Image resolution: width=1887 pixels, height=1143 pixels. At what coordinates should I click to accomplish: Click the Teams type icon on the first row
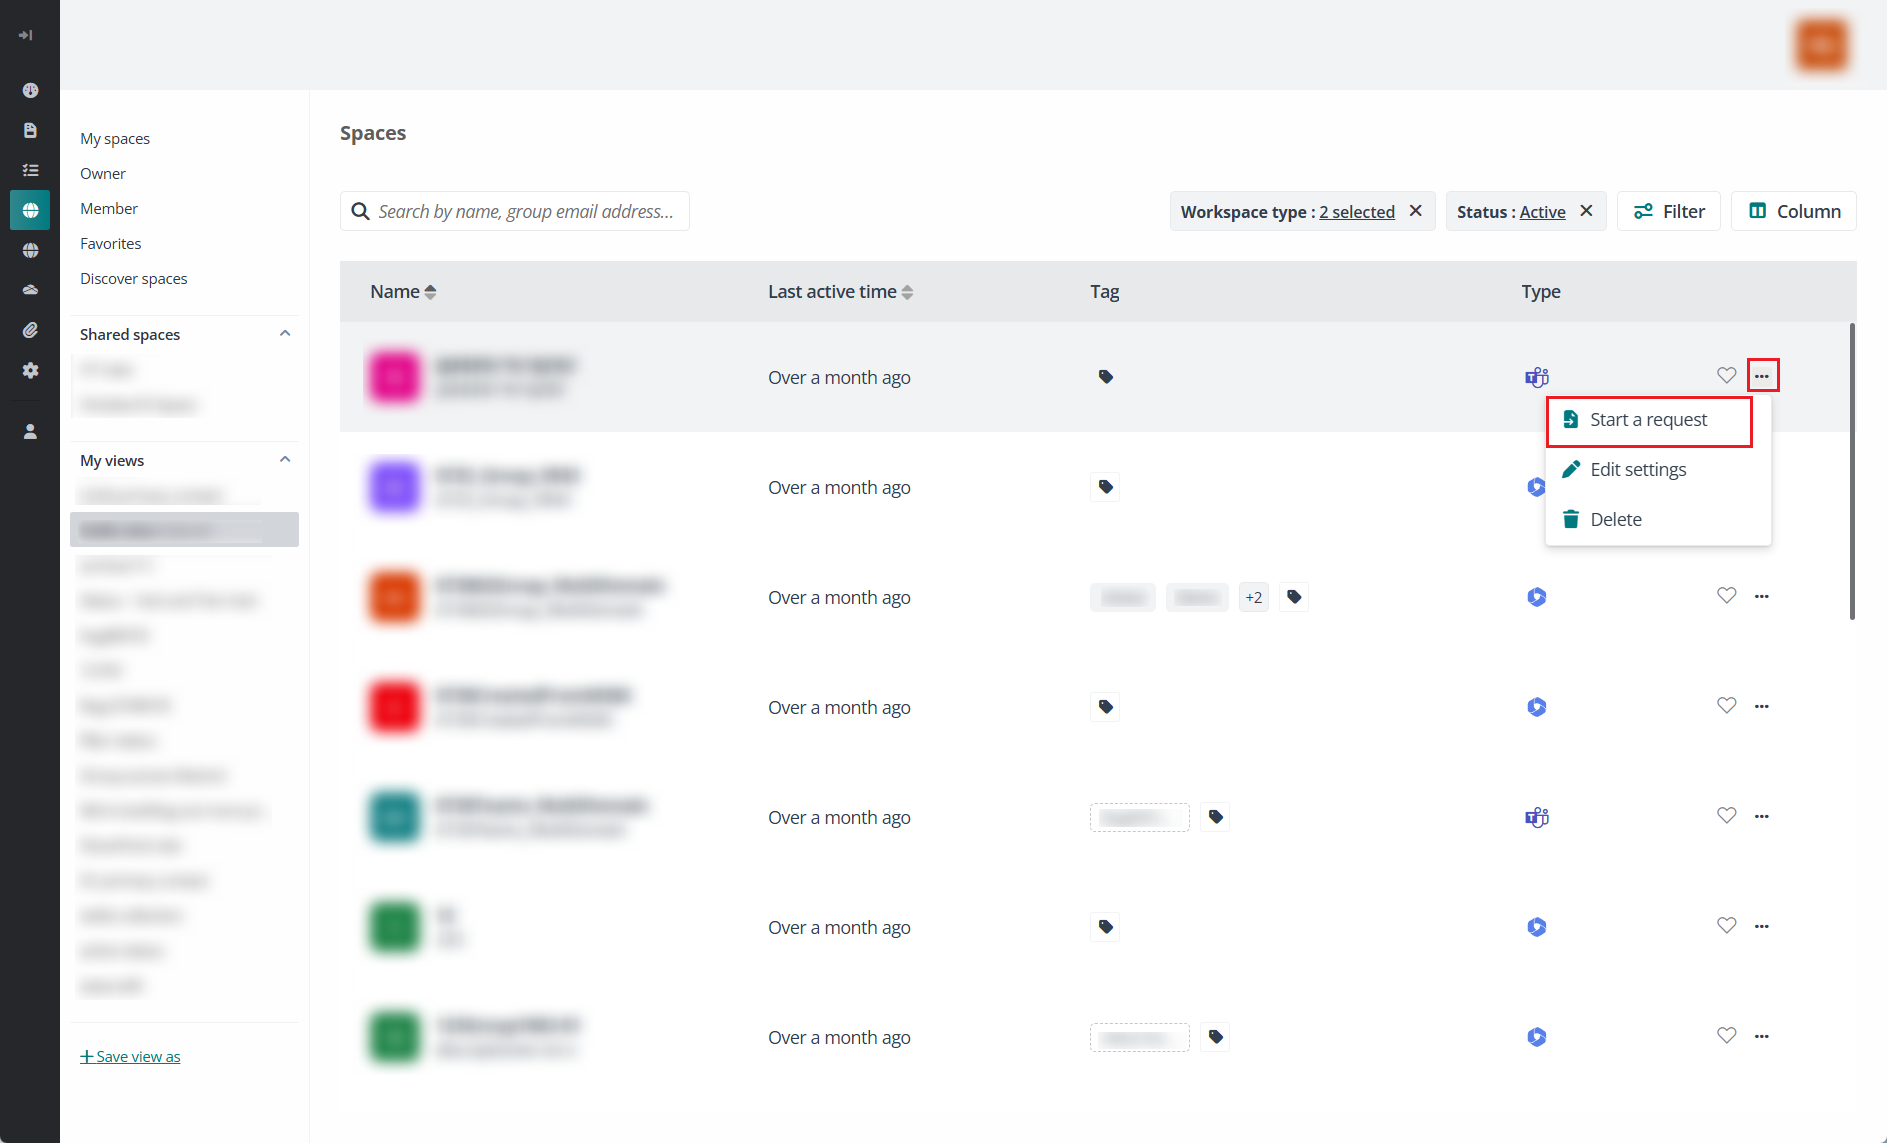[1537, 377]
